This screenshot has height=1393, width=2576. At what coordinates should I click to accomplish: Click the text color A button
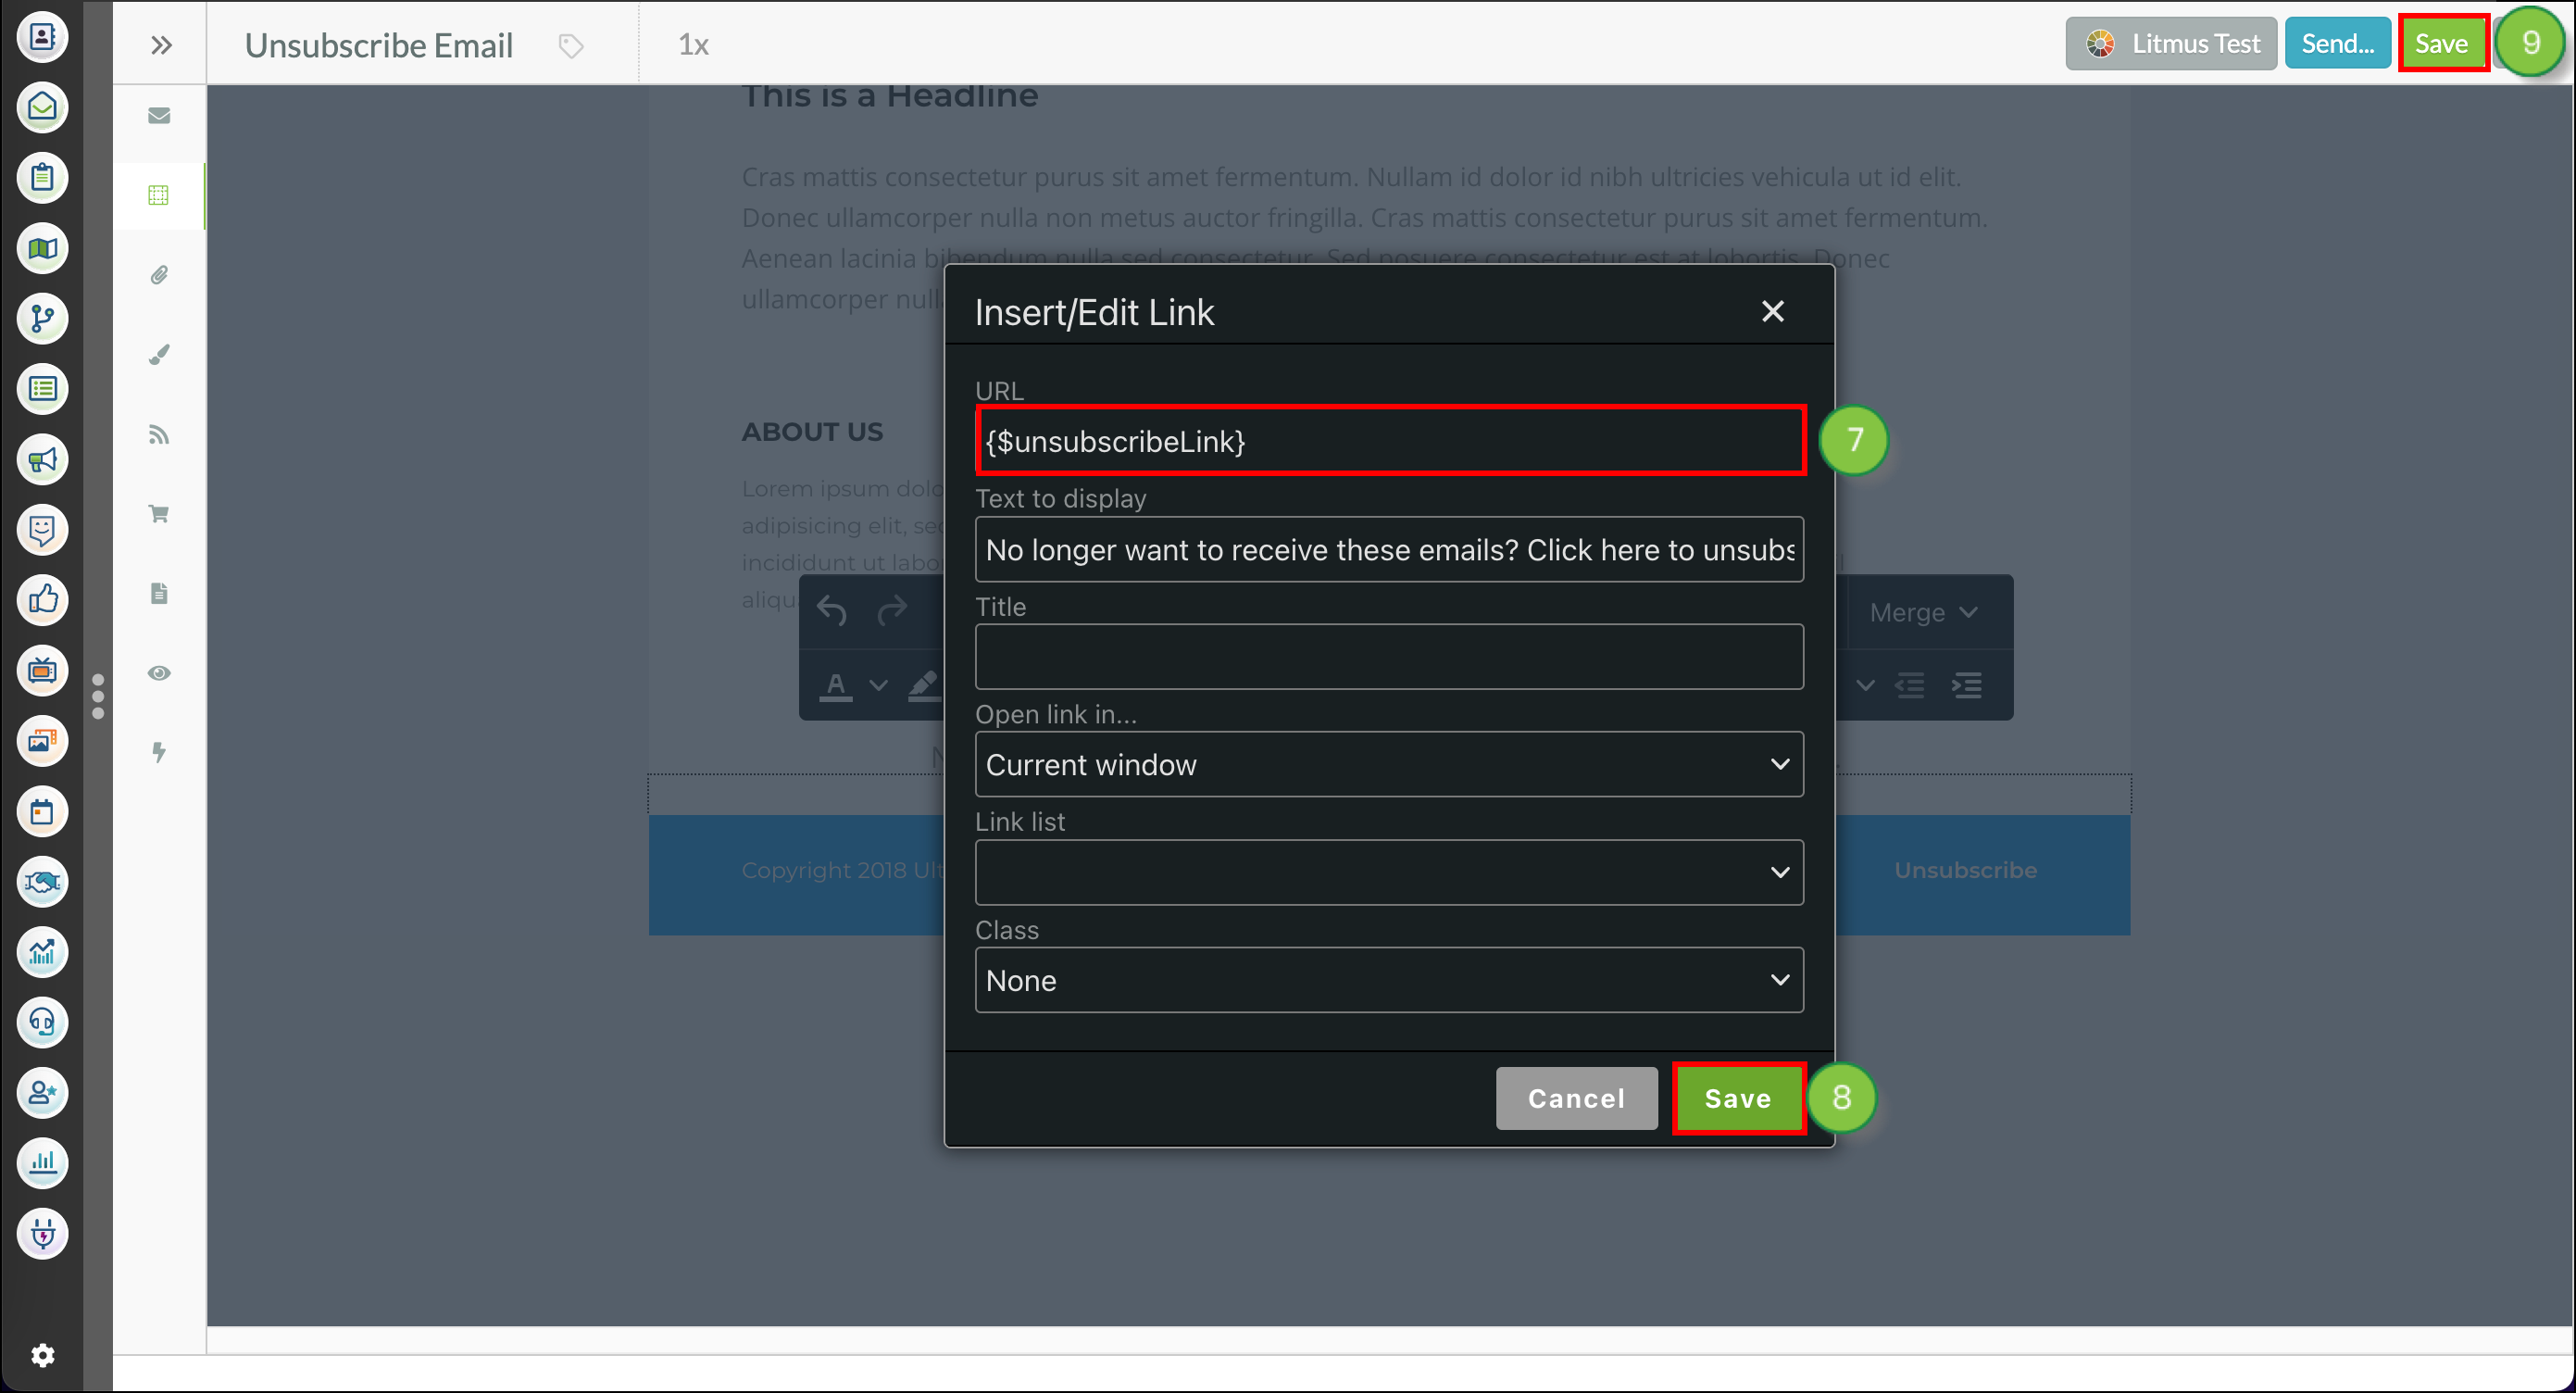click(836, 686)
